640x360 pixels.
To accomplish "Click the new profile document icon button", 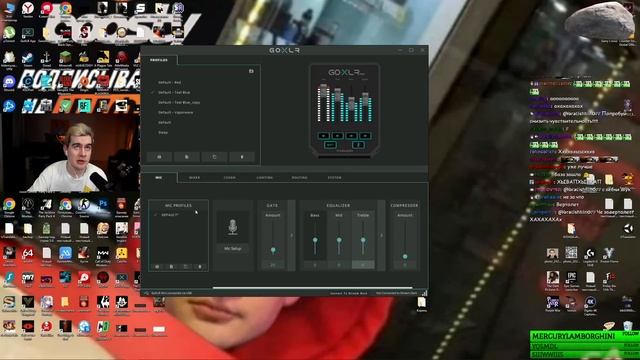I will [x=187, y=157].
